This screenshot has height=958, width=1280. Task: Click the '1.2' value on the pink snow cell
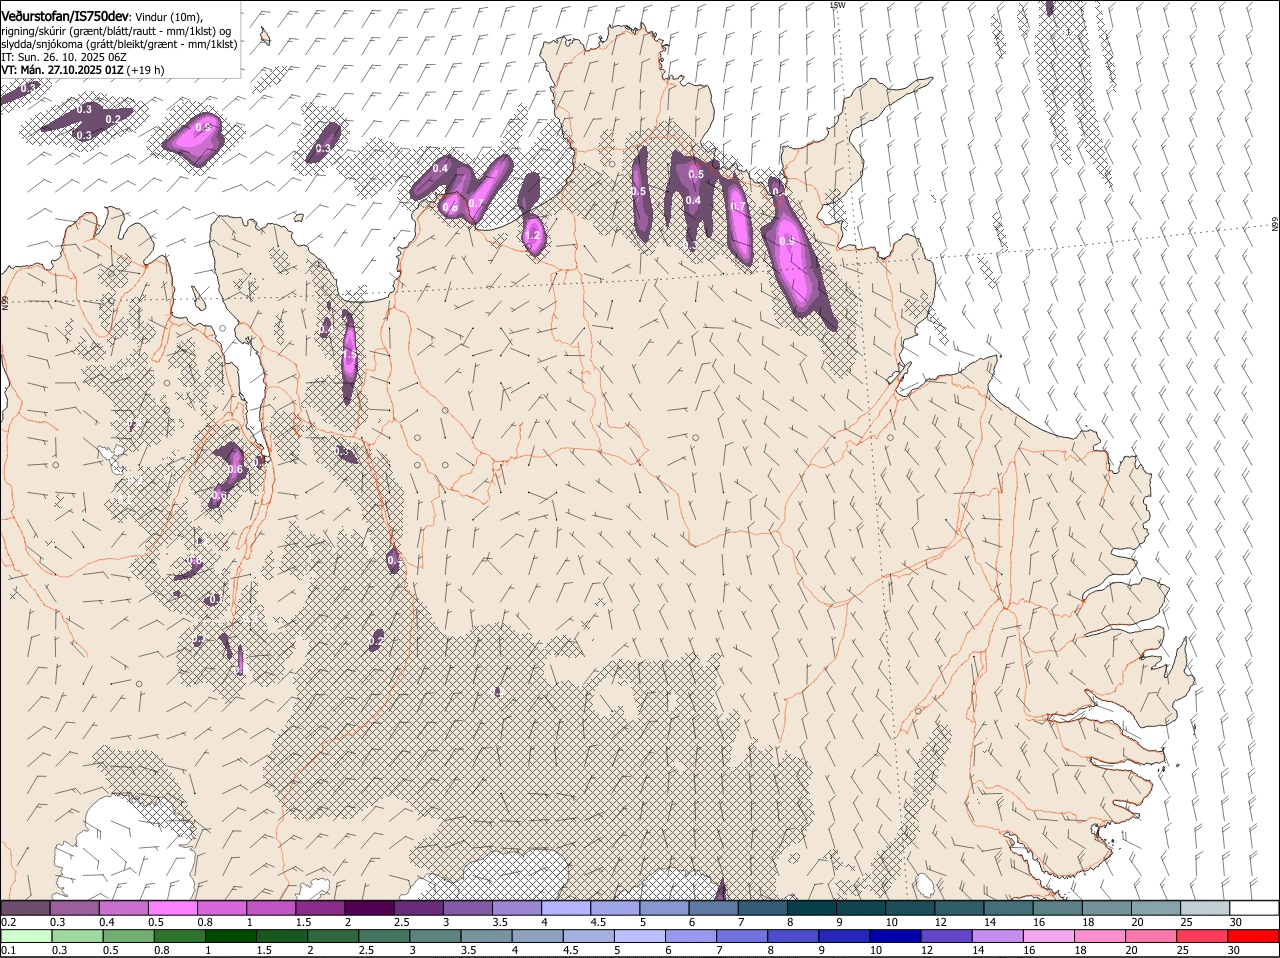click(533, 236)
